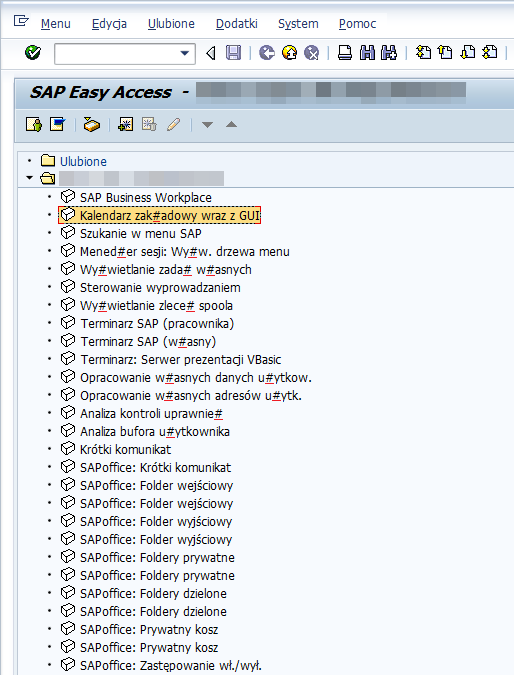This screenshot has height=675, width=514.
Task: Click the Find Next binoculars icon
Action: pos(389,53)
